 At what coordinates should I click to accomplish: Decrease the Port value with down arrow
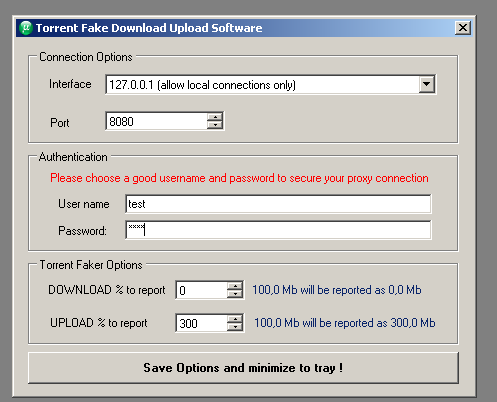(215, 125)
